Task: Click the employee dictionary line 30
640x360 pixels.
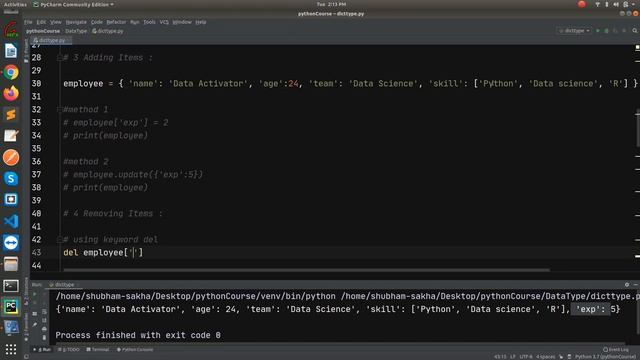Action: pyautogui.click(x=350, y=84)
